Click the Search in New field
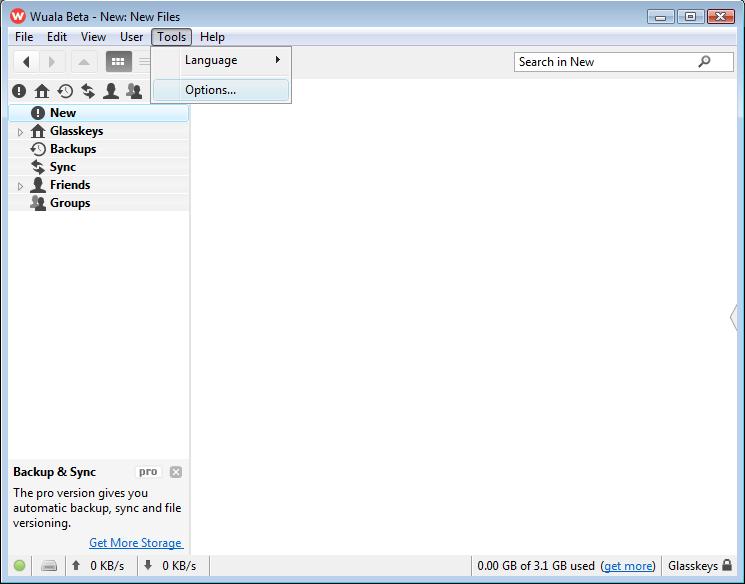This screenshot has width=745, height=584. pos(605,62)
